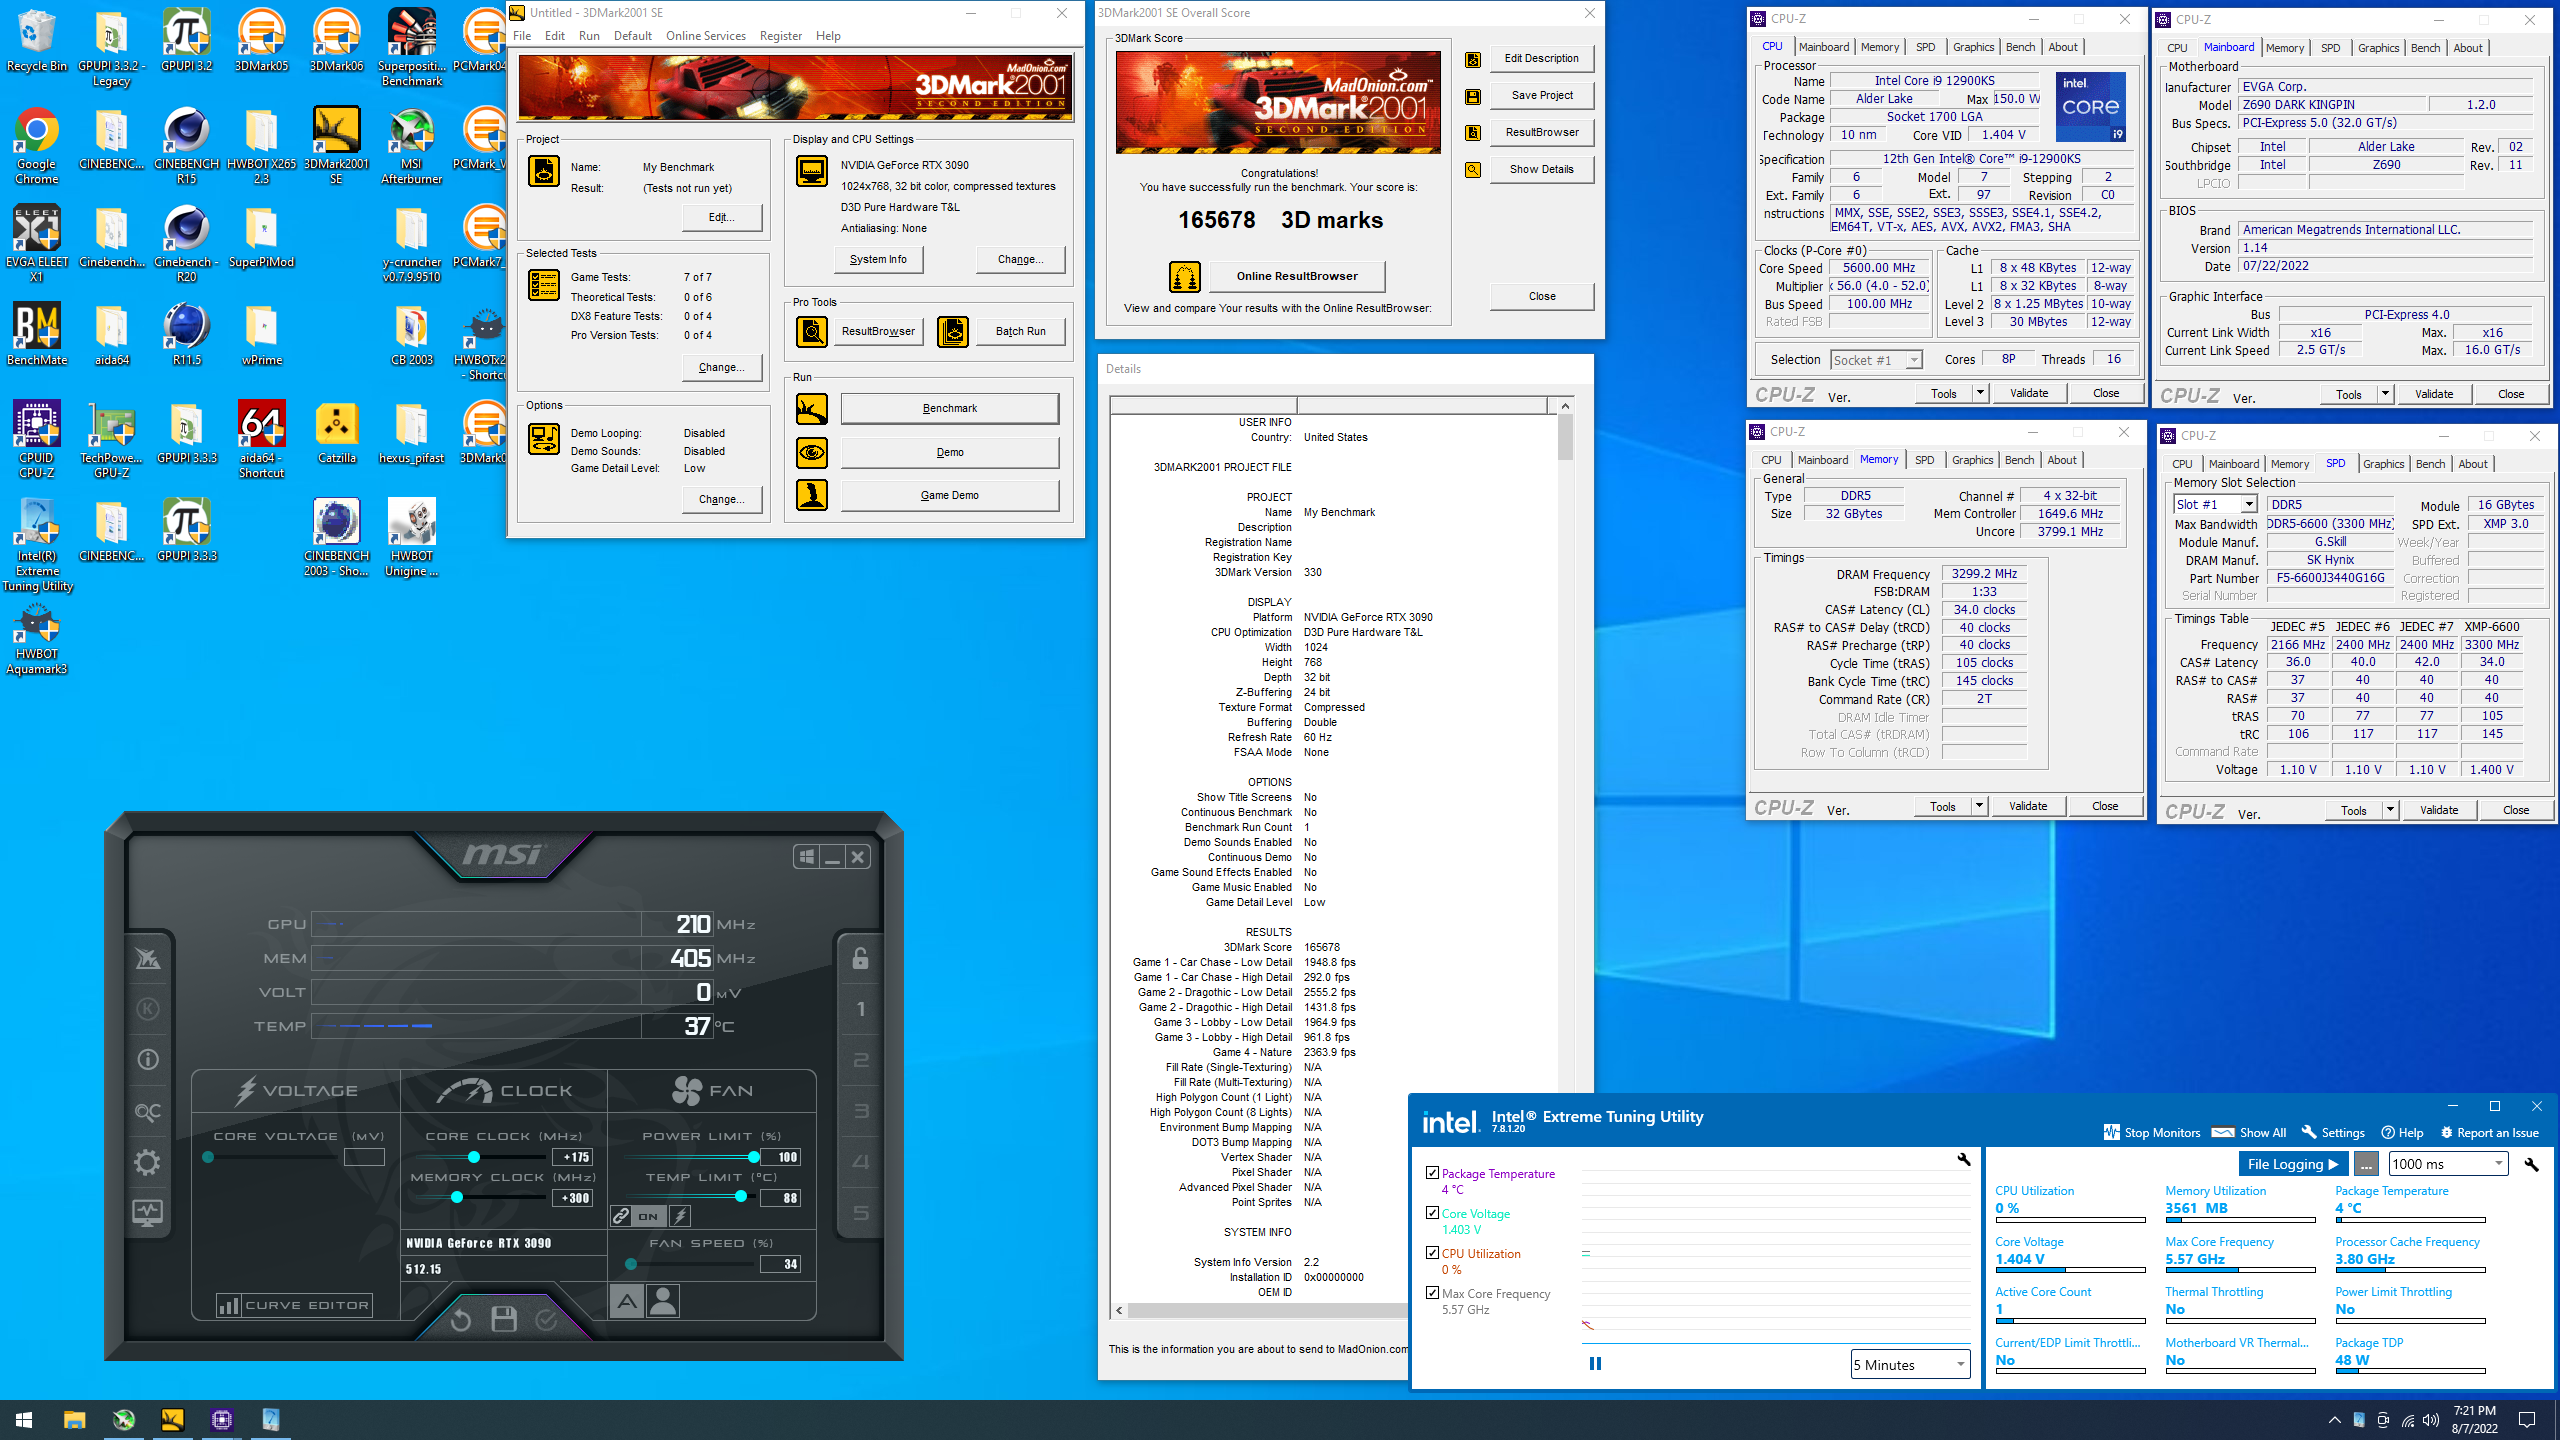Switch to Bench tab in top-left CPU-Z
The width and height of the screenshot is (2560, 1440).
(x=2020, y=47)
